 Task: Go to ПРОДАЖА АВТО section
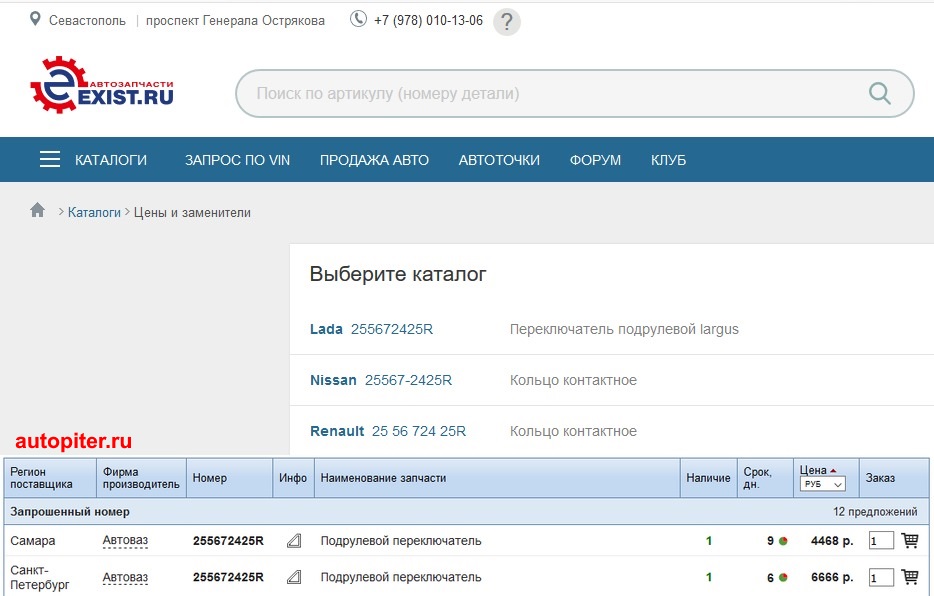tap(374, 160)
